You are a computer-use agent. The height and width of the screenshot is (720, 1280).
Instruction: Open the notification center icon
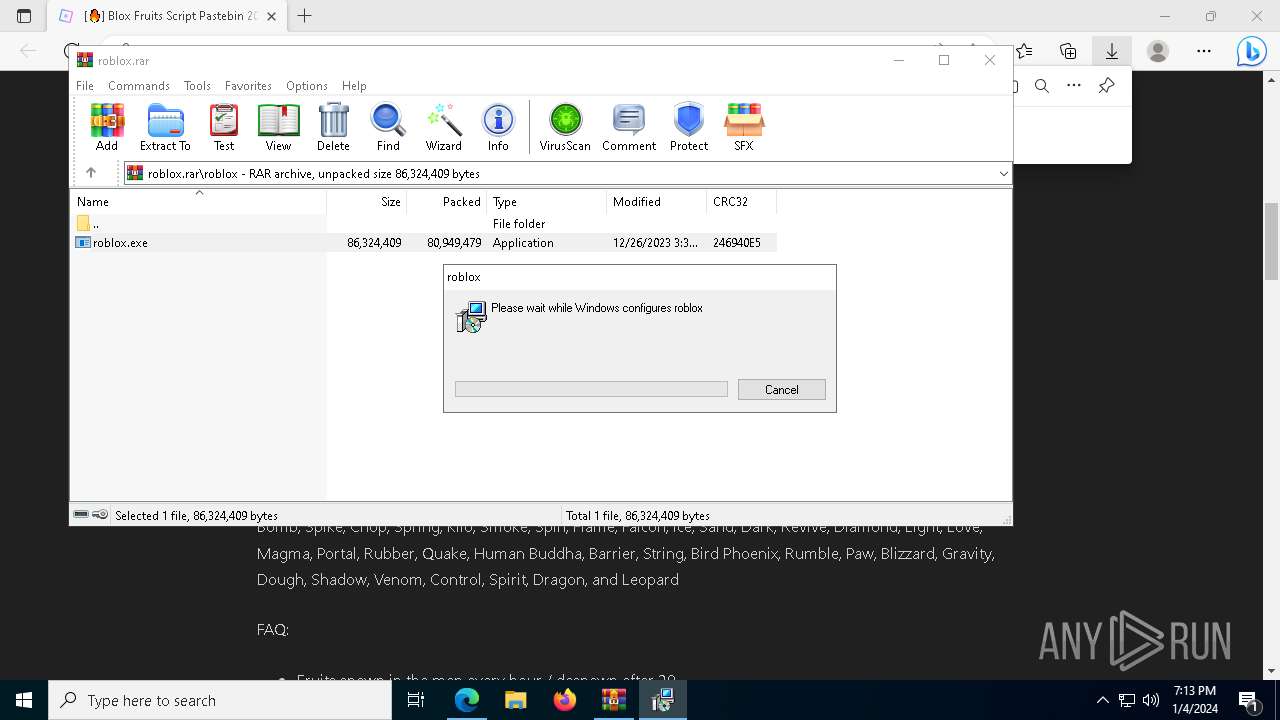1248,700
